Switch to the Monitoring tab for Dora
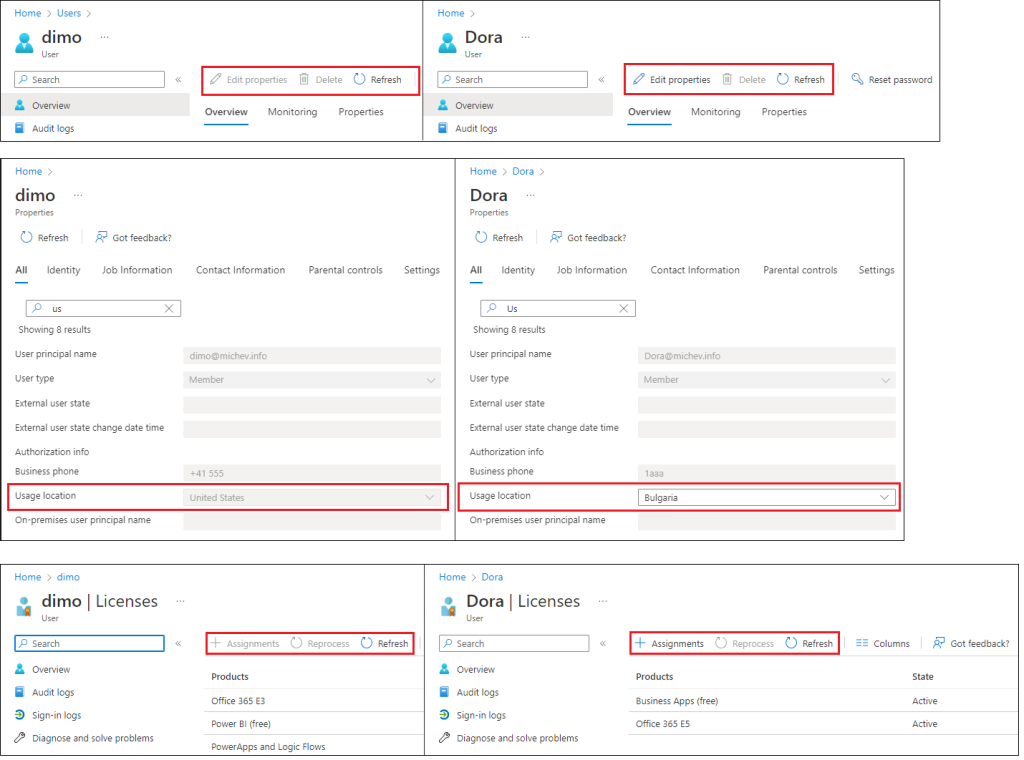Image resolution: width=1024 pixels, height=760 pixels. click(x=715, y=112)
